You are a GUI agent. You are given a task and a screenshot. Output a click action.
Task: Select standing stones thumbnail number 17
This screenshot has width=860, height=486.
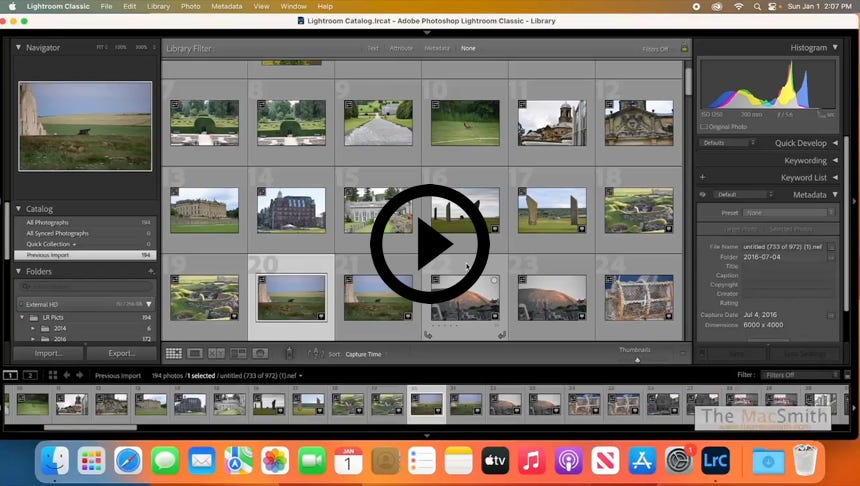pyautogui.click(x=552, y=210)
